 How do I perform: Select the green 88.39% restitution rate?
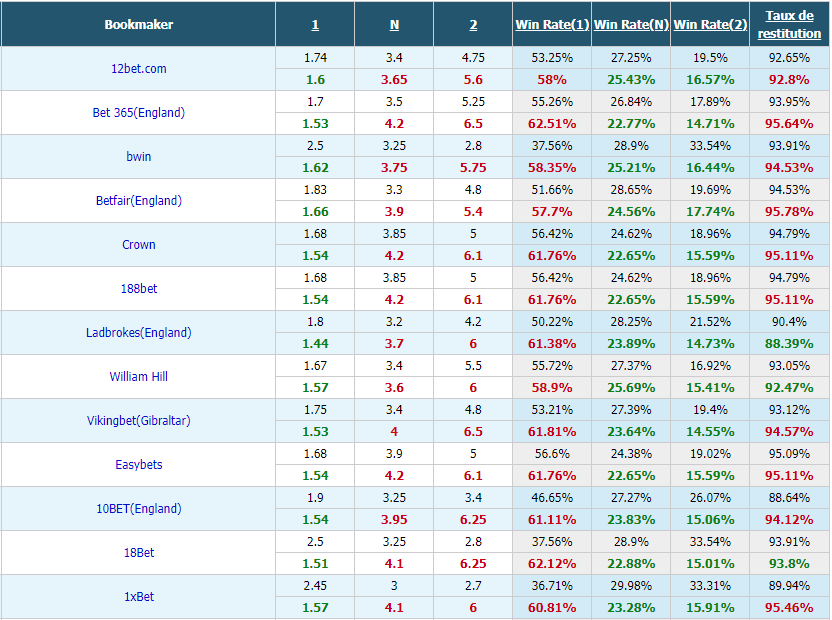(790, 344)
